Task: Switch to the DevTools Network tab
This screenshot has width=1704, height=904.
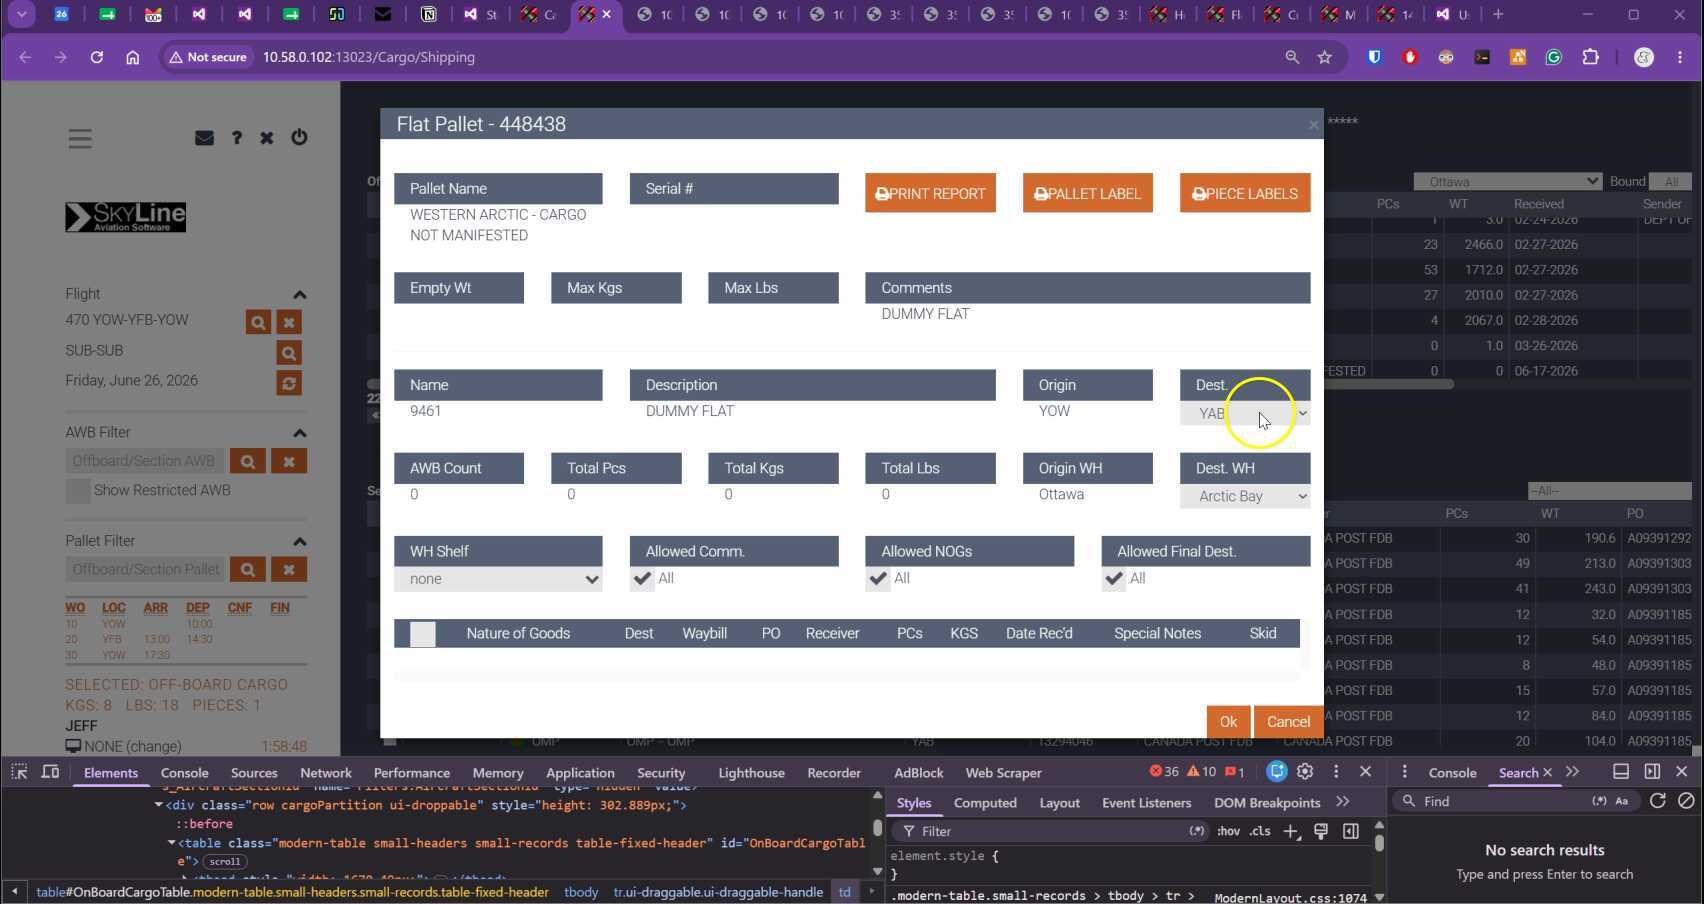Action: [x=326, y=773]
